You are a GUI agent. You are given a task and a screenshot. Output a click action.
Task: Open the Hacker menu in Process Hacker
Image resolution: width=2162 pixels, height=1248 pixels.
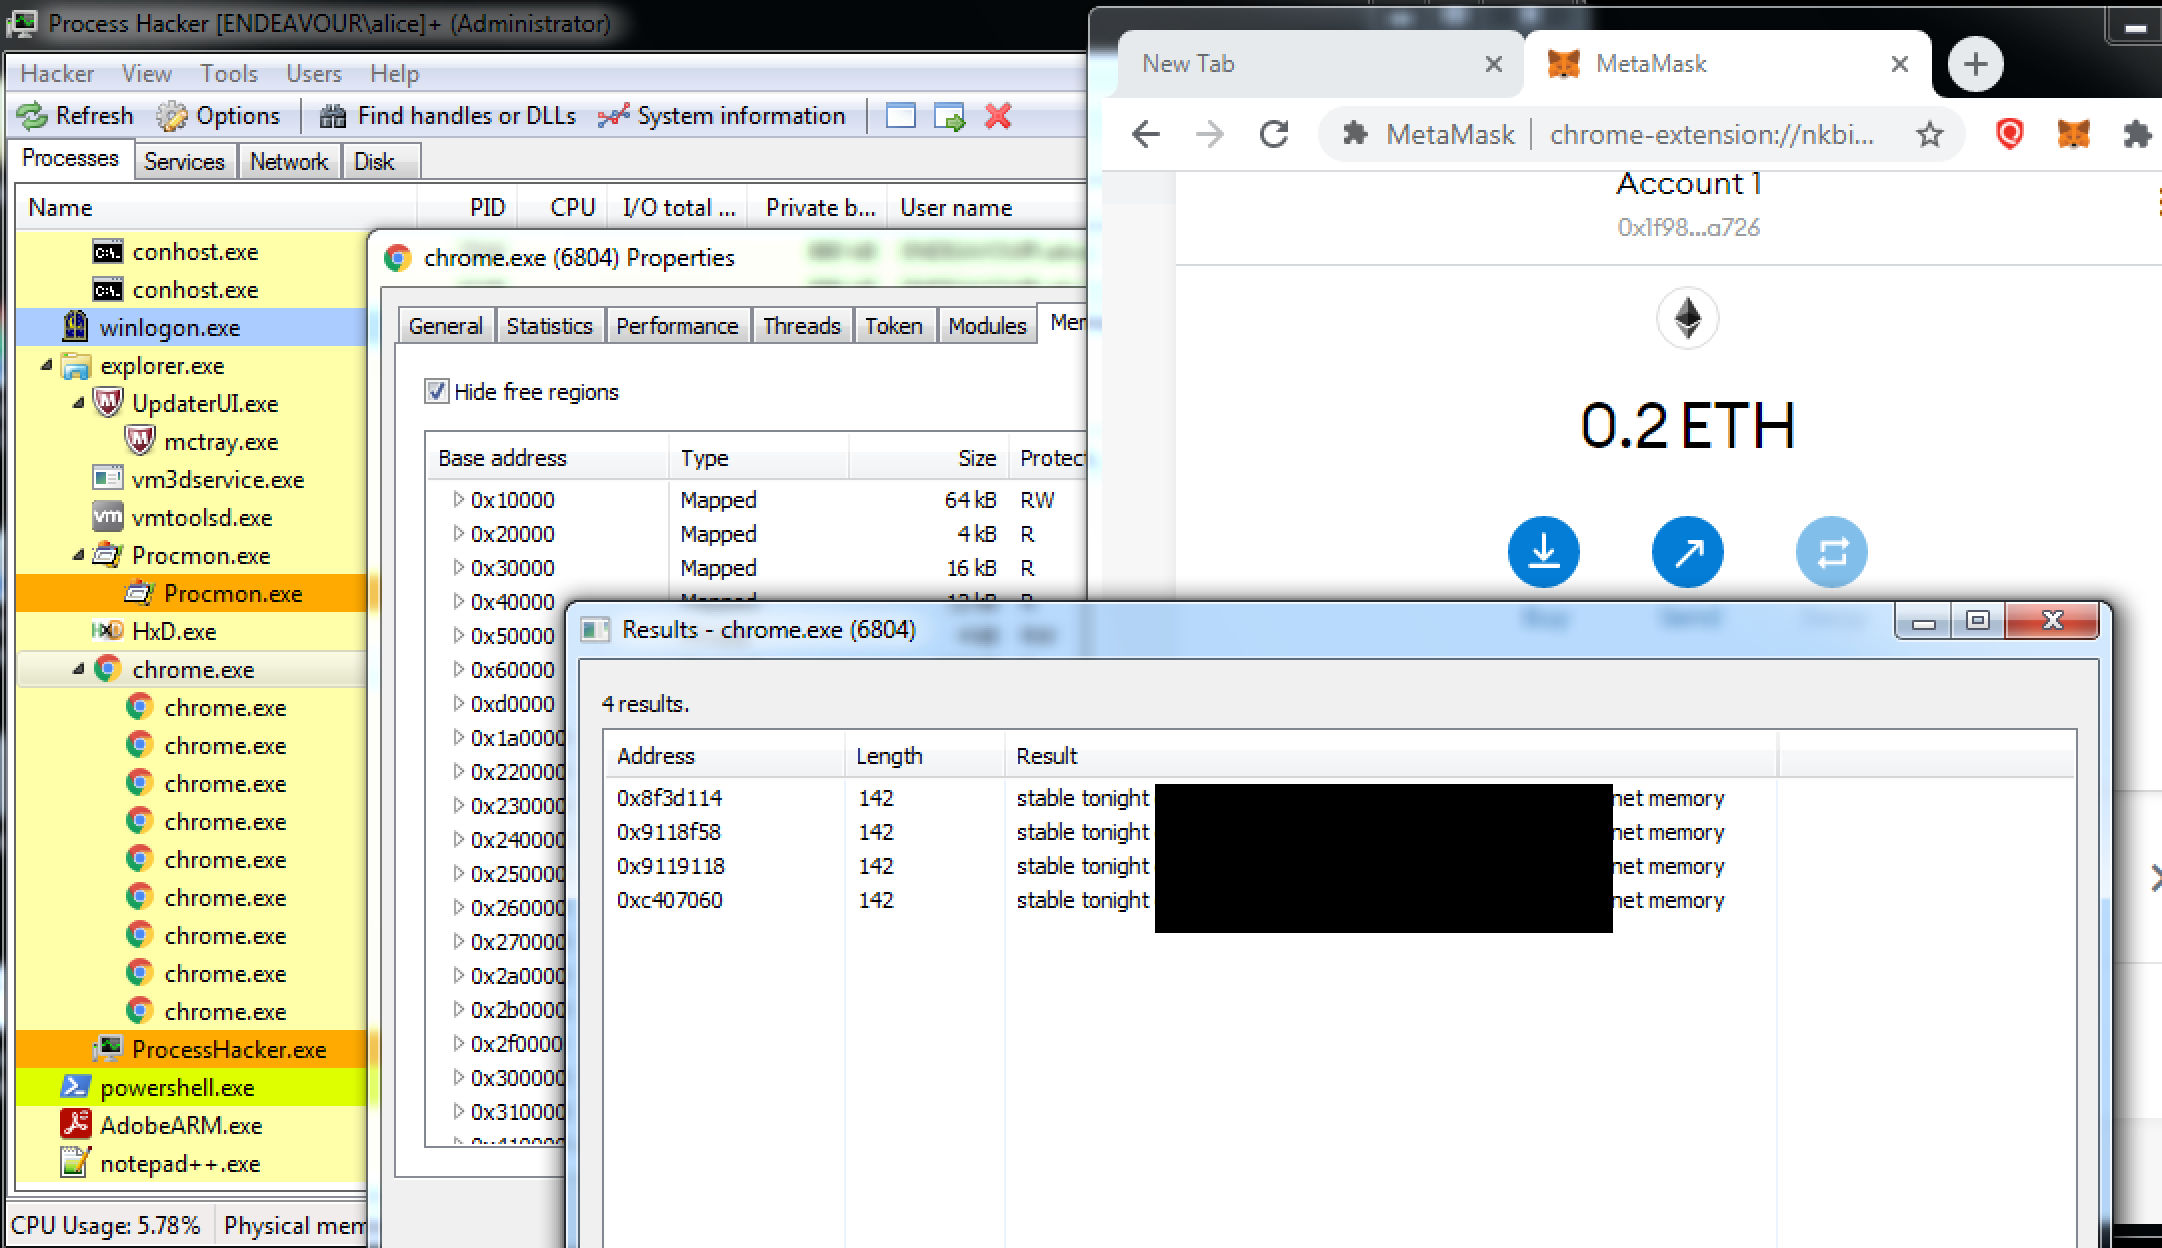[56, 73]
